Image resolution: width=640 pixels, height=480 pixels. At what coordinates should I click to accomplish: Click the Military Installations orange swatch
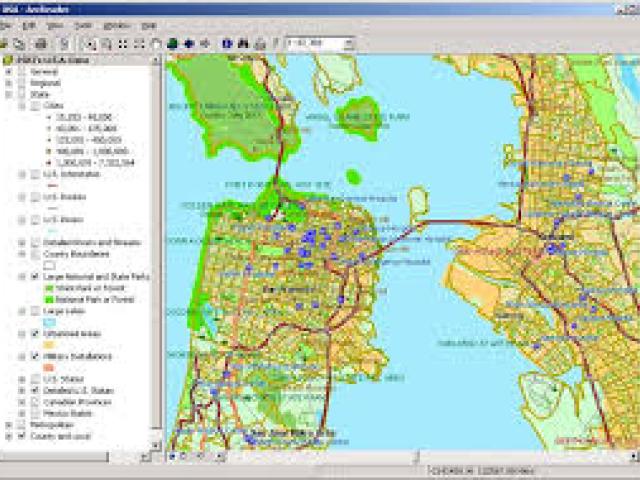click(x=49, y=368)
